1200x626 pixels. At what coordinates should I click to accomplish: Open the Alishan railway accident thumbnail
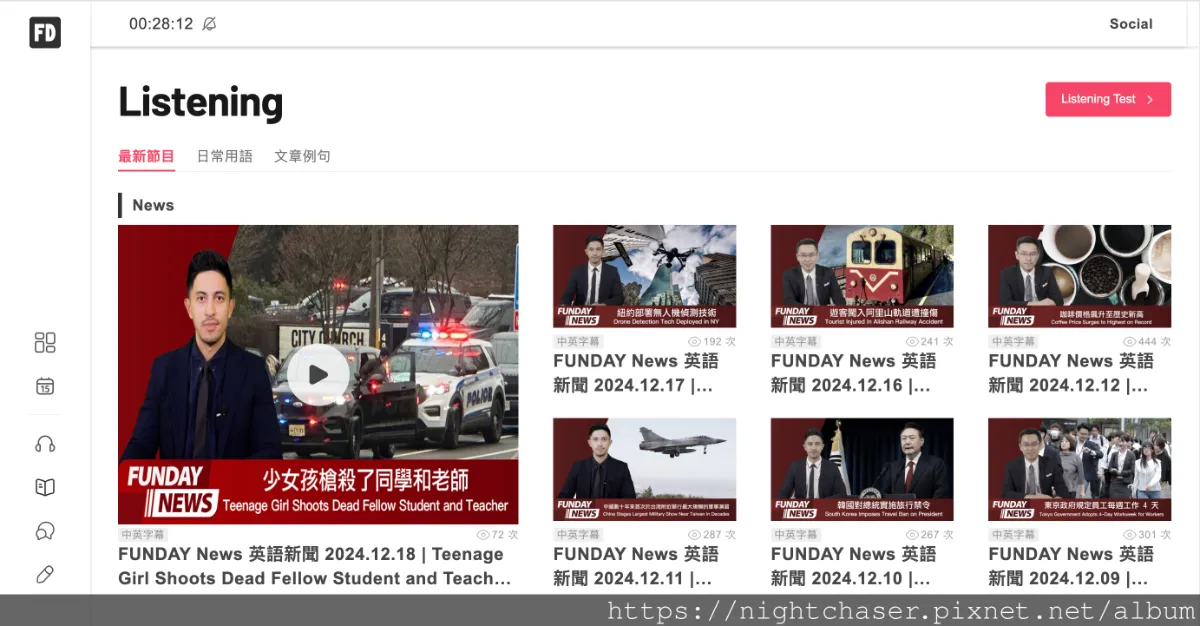(862, 276)
